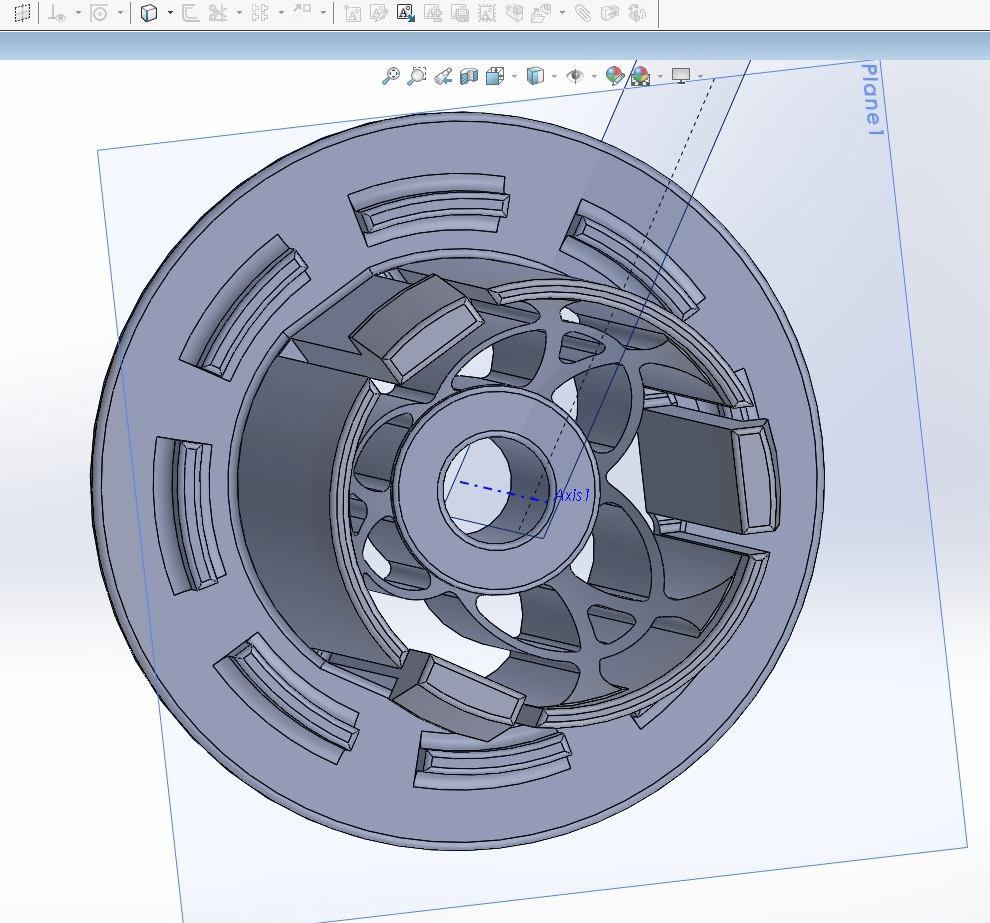Select the Plane1 label in the viewport

(873, 99)
